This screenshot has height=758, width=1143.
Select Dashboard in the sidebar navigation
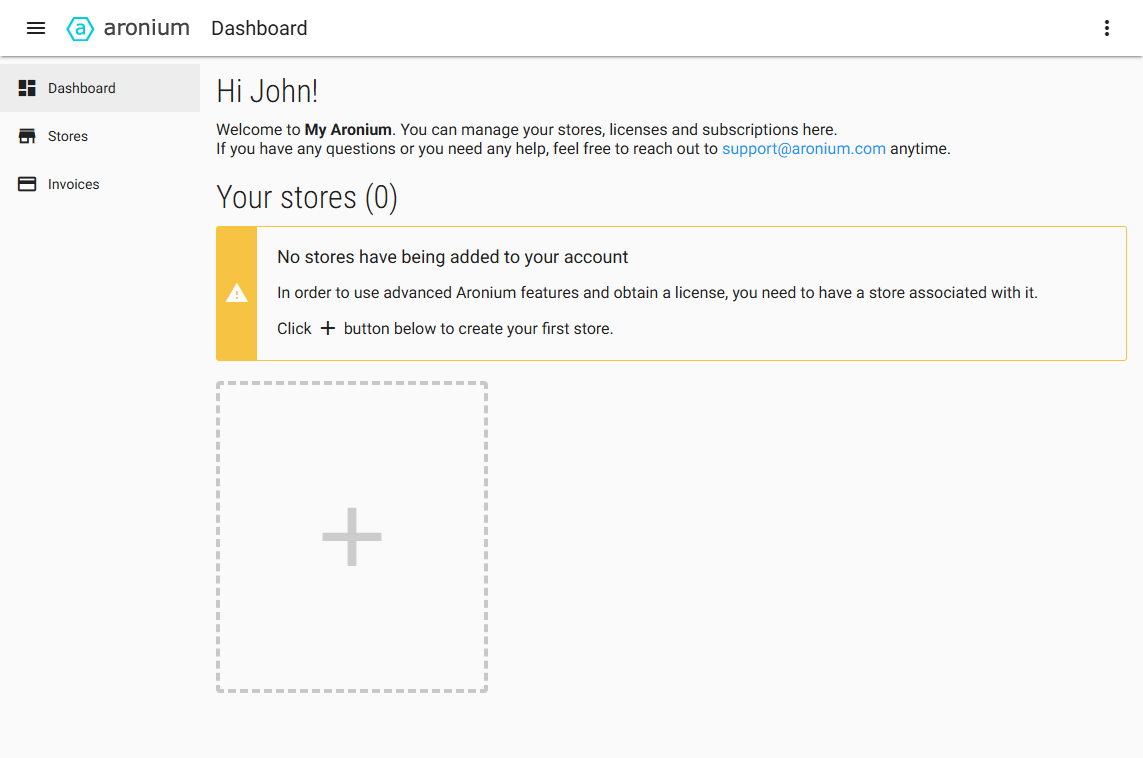coord(80,87)
